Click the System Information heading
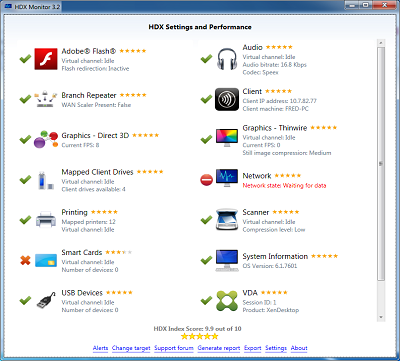 coord(275,256)
